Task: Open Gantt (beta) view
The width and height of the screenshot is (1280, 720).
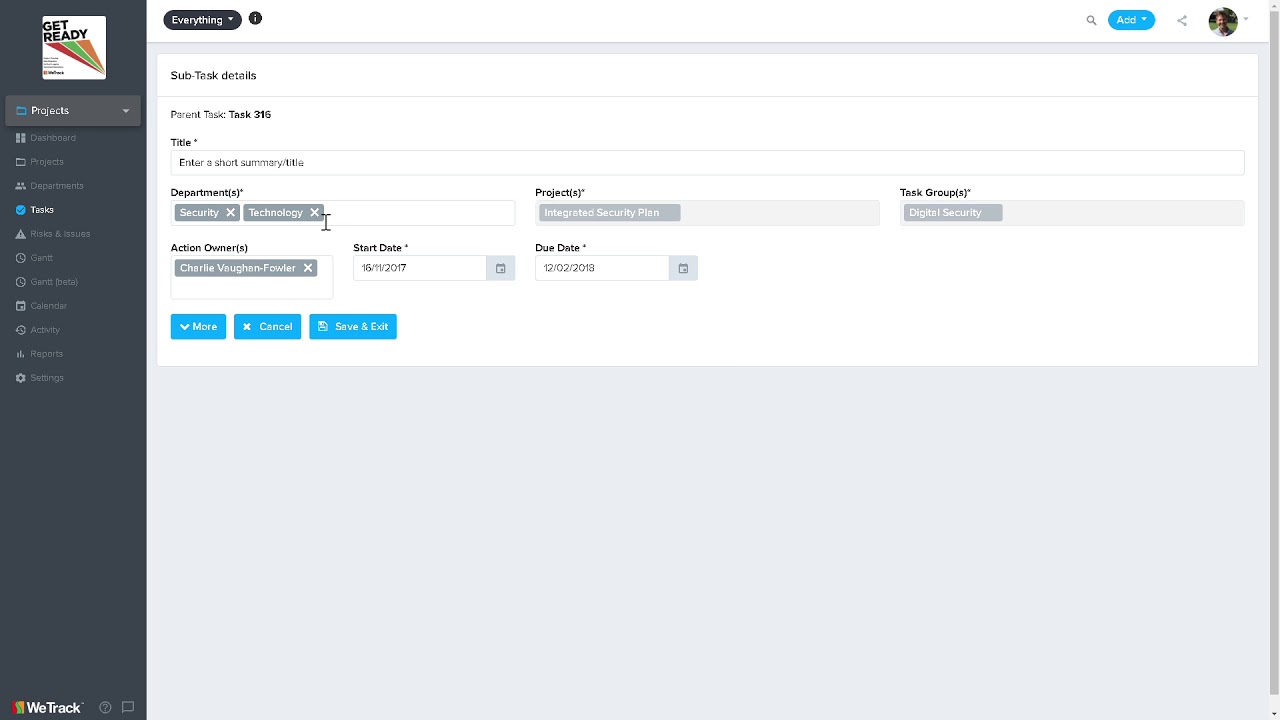Action: coord(46,282)
